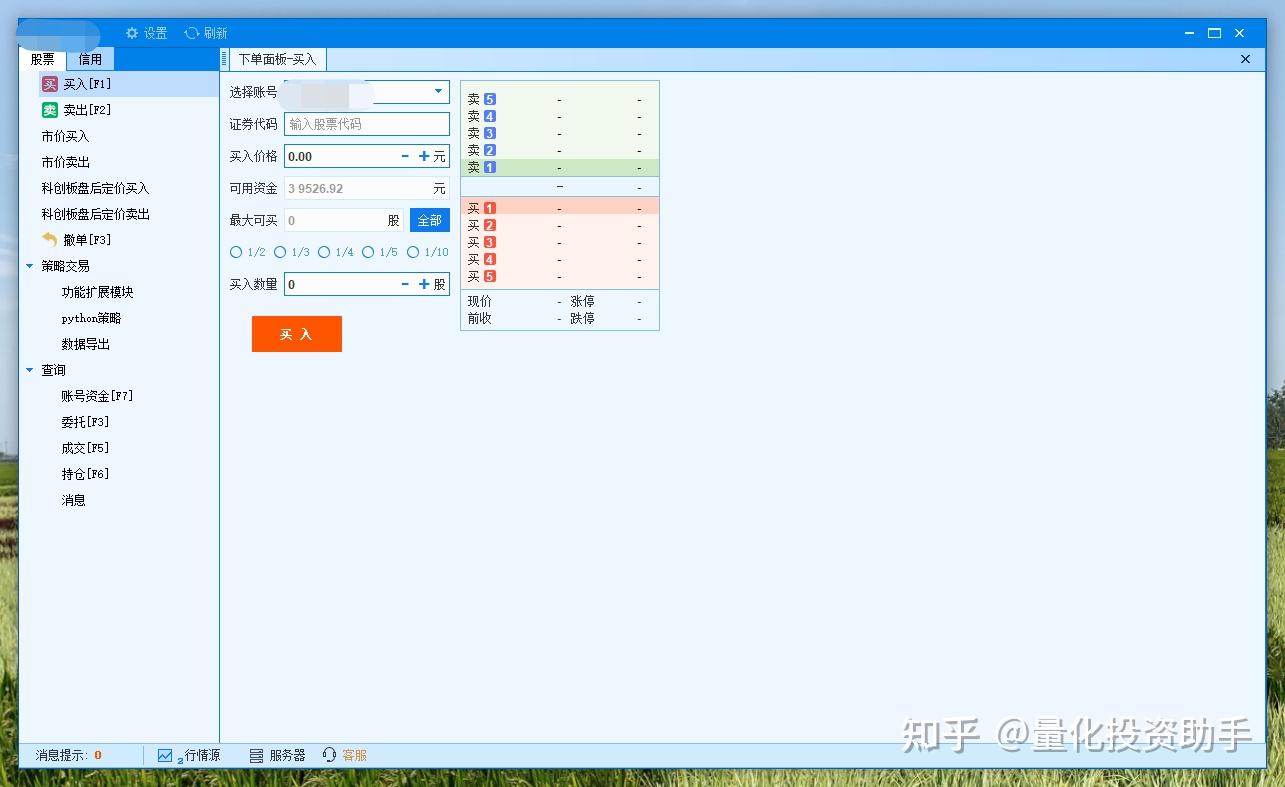Viewport: 1285px width, 787px height.
Task: Select the 1/3 position ratio radio
Action: coord(278,252)
